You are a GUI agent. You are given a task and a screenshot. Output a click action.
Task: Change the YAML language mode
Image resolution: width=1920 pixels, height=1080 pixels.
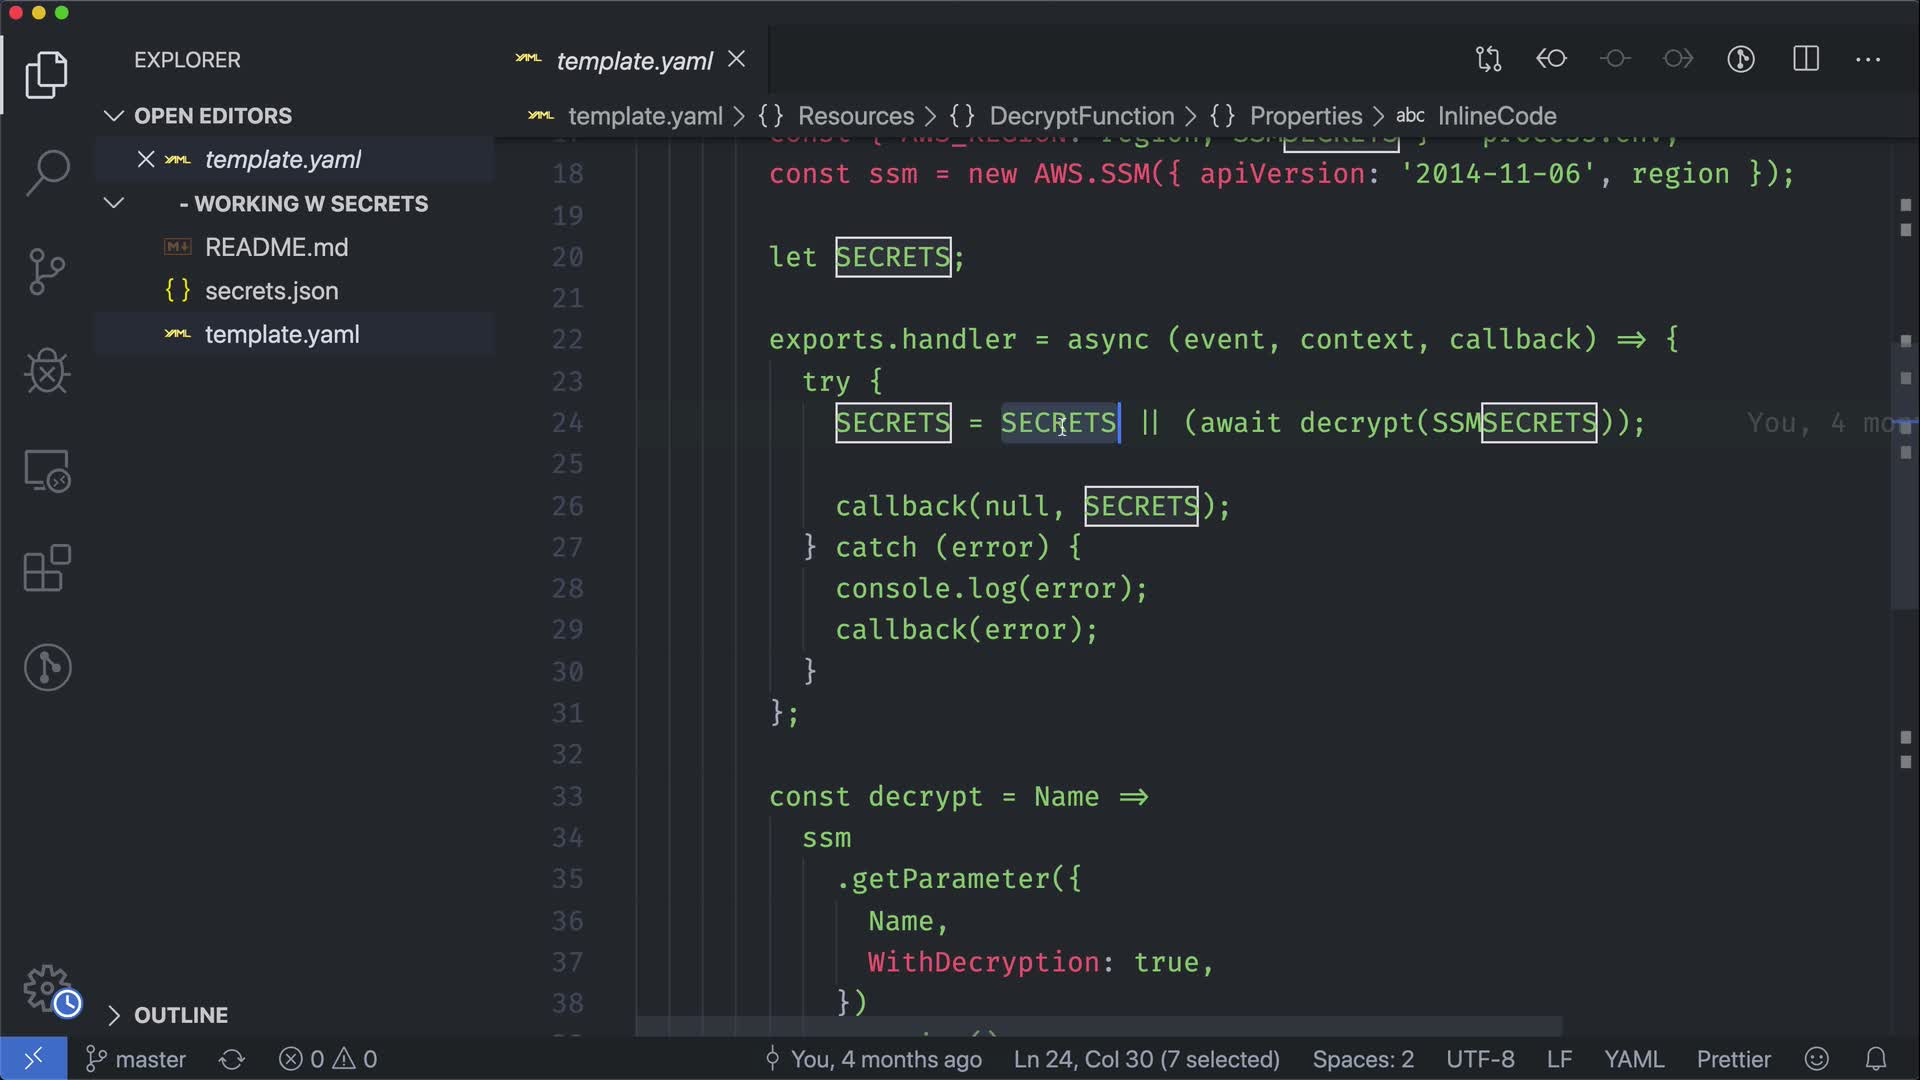coord(1633,1059)
